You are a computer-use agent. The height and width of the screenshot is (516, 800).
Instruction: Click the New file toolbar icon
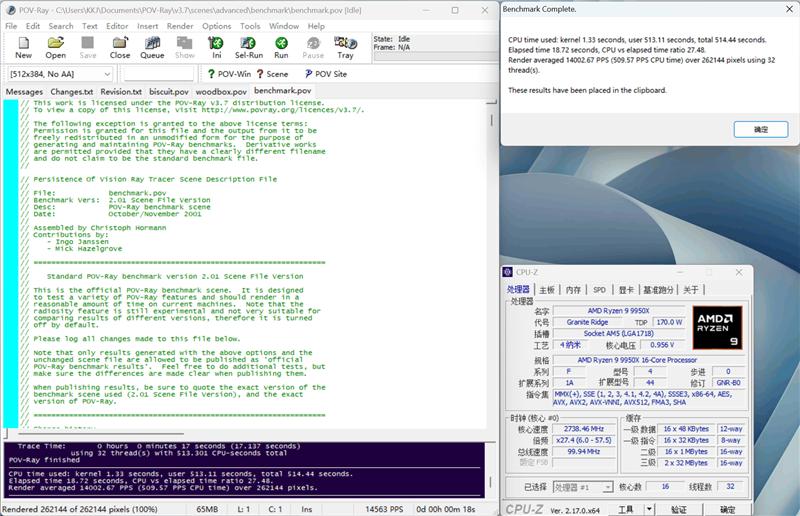[x=23, y=48]
